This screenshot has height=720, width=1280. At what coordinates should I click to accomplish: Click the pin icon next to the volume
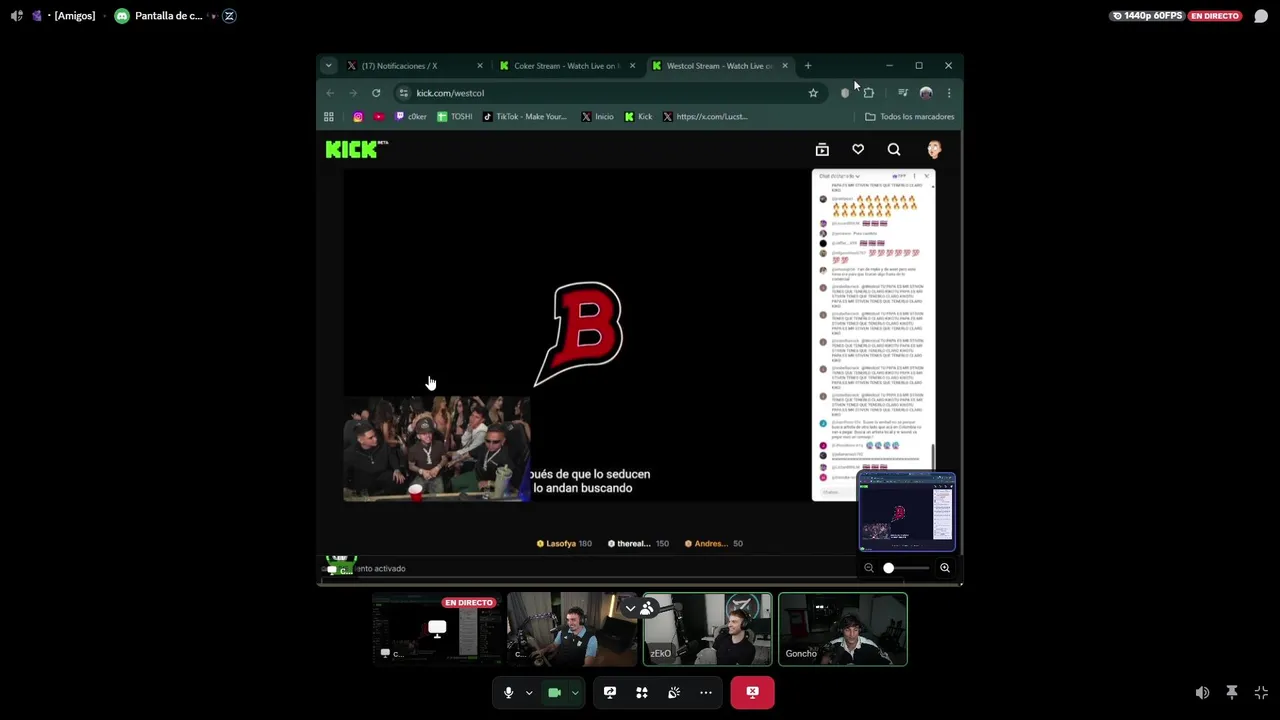point(1232,692)
